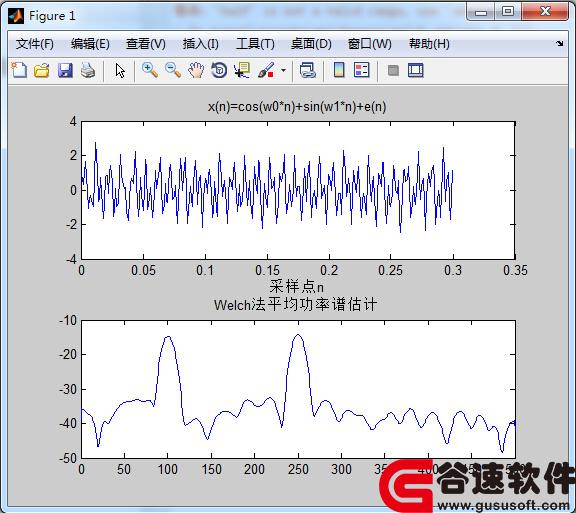576x513 pixels.
Task: Toggle the Data Cursor tool
Action: 242,70
